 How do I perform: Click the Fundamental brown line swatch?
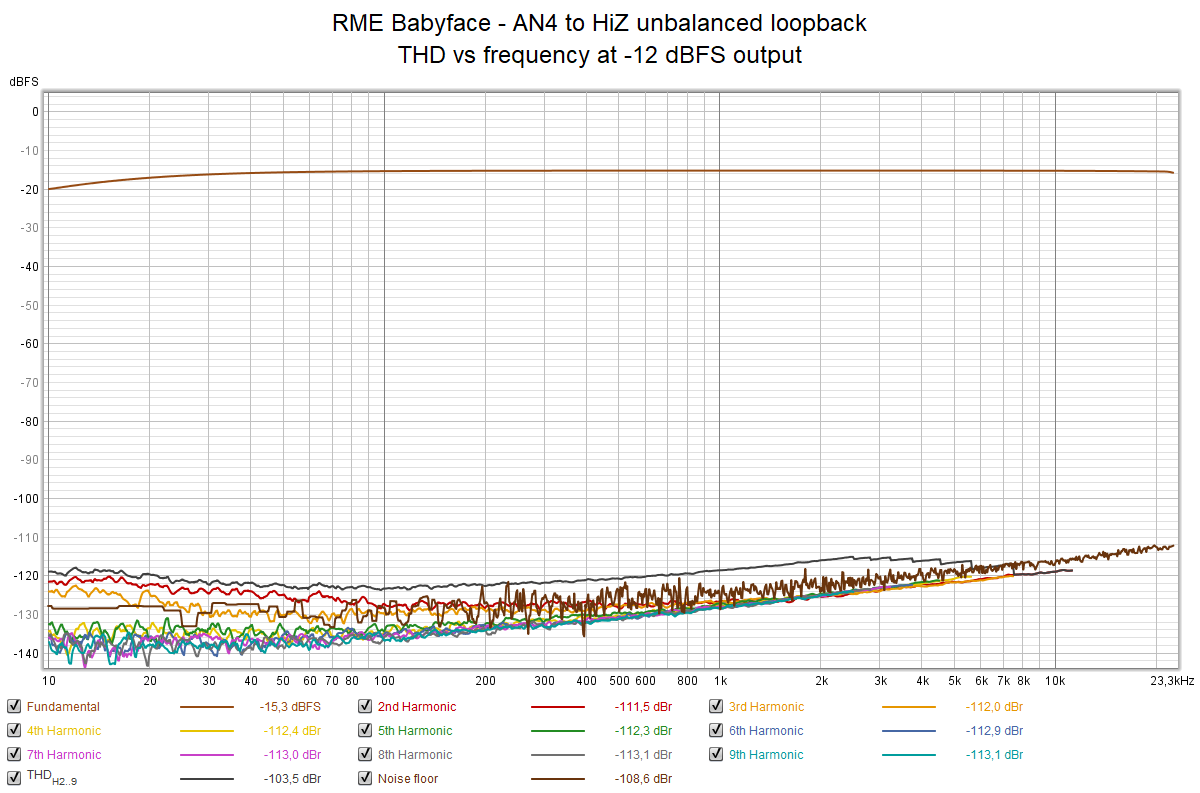pyautogui.click(x=207, y=707)
